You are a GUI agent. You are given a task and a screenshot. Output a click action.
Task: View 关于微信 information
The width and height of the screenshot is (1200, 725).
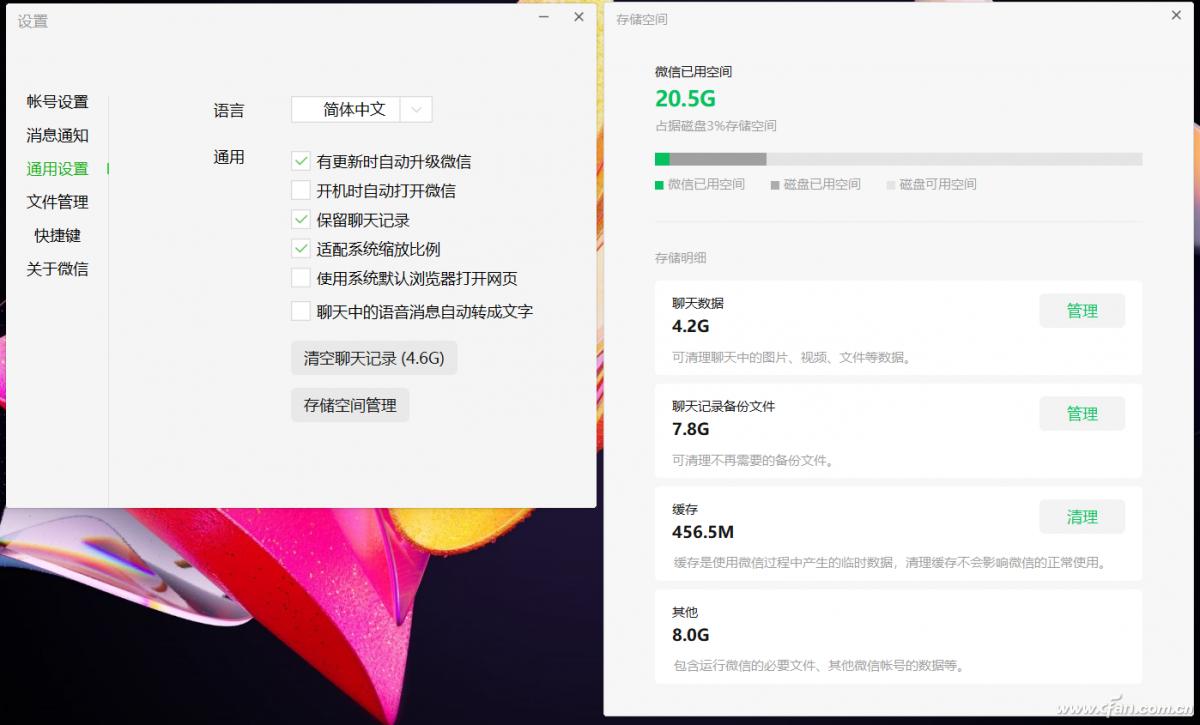pyautogui.click(x=57, y=269)
